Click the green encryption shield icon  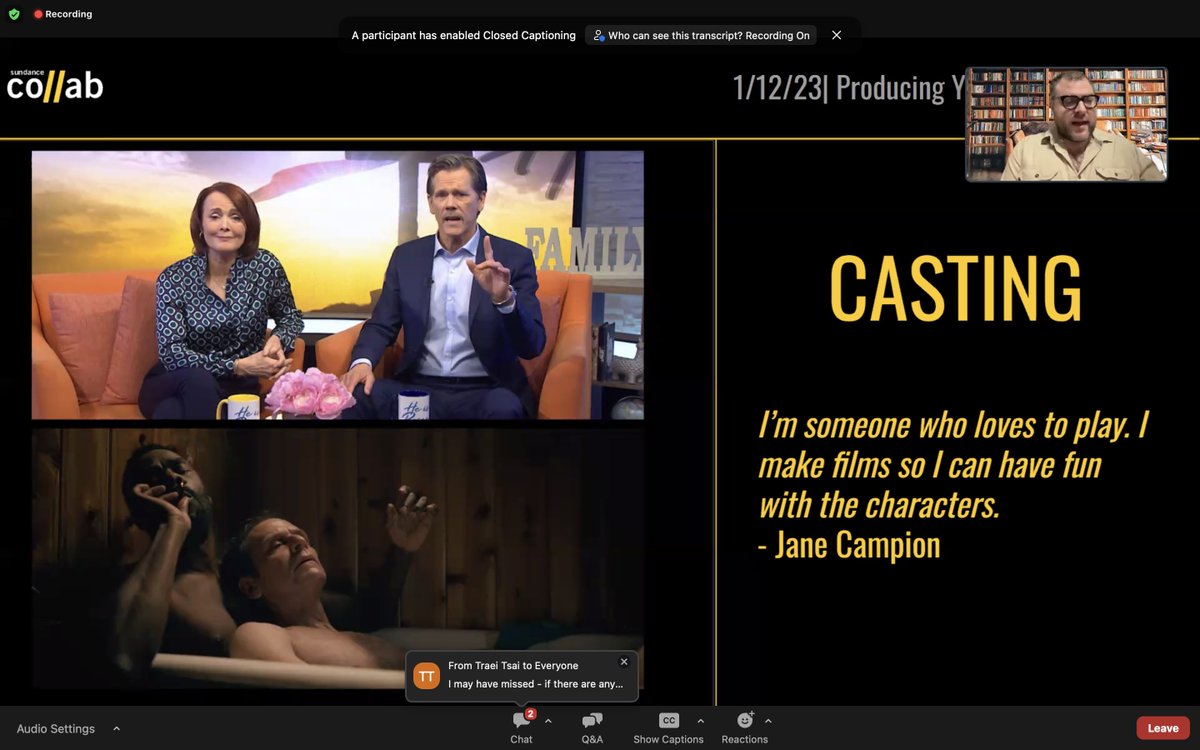(14, 14)
